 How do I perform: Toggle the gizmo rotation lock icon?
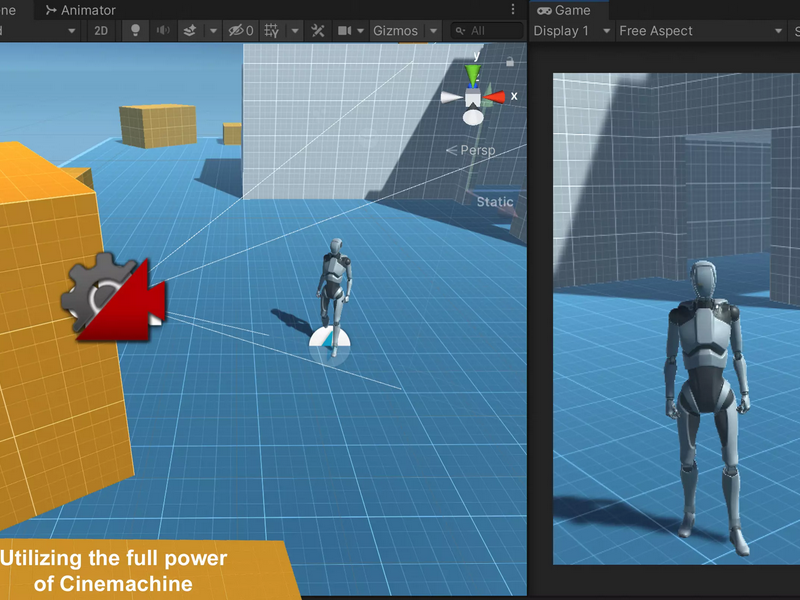click(x=510, y=62)
